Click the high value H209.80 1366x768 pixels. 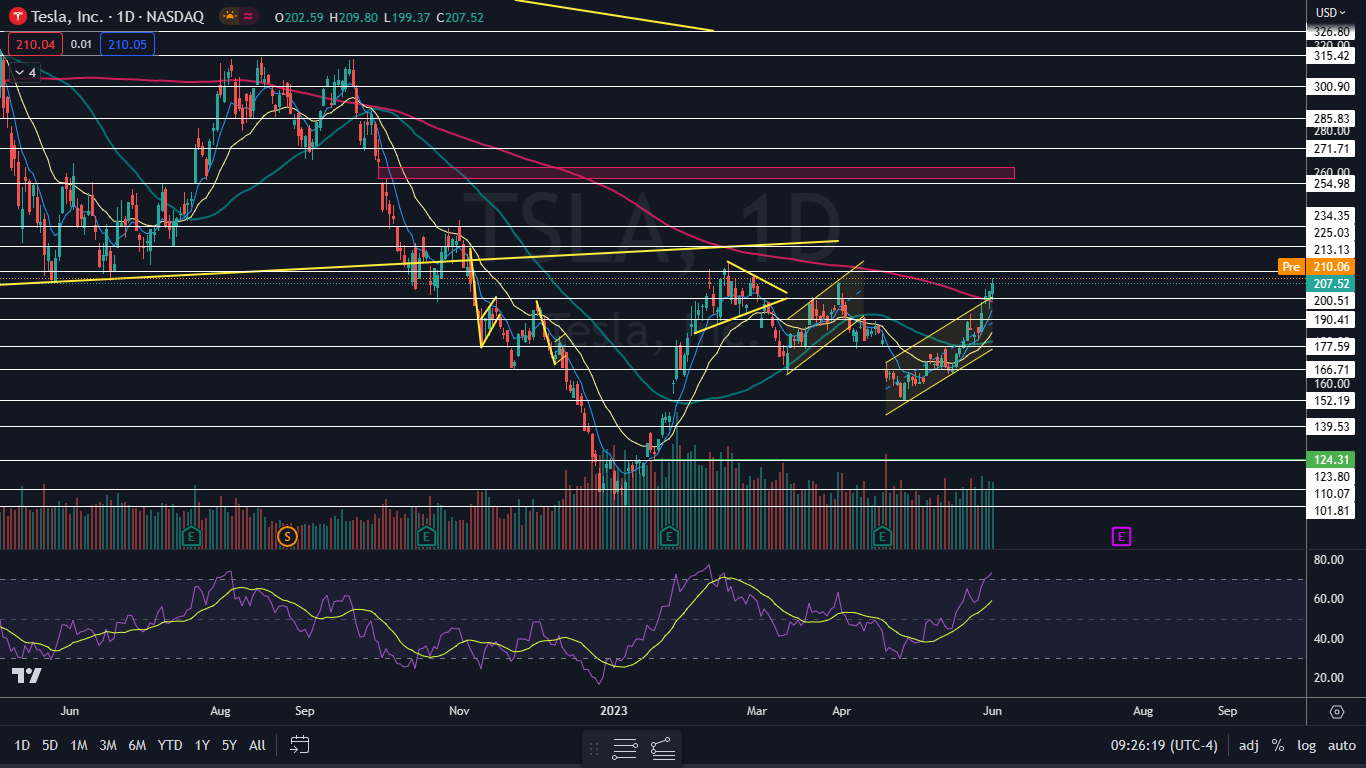coord(355,16)
